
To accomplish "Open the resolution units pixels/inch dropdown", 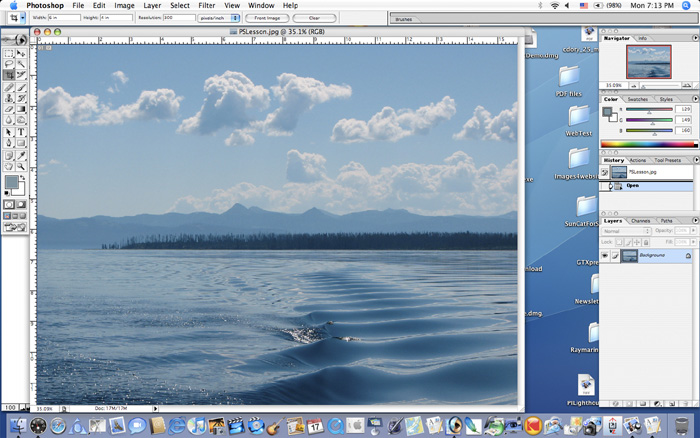I will tap(218, 18).
